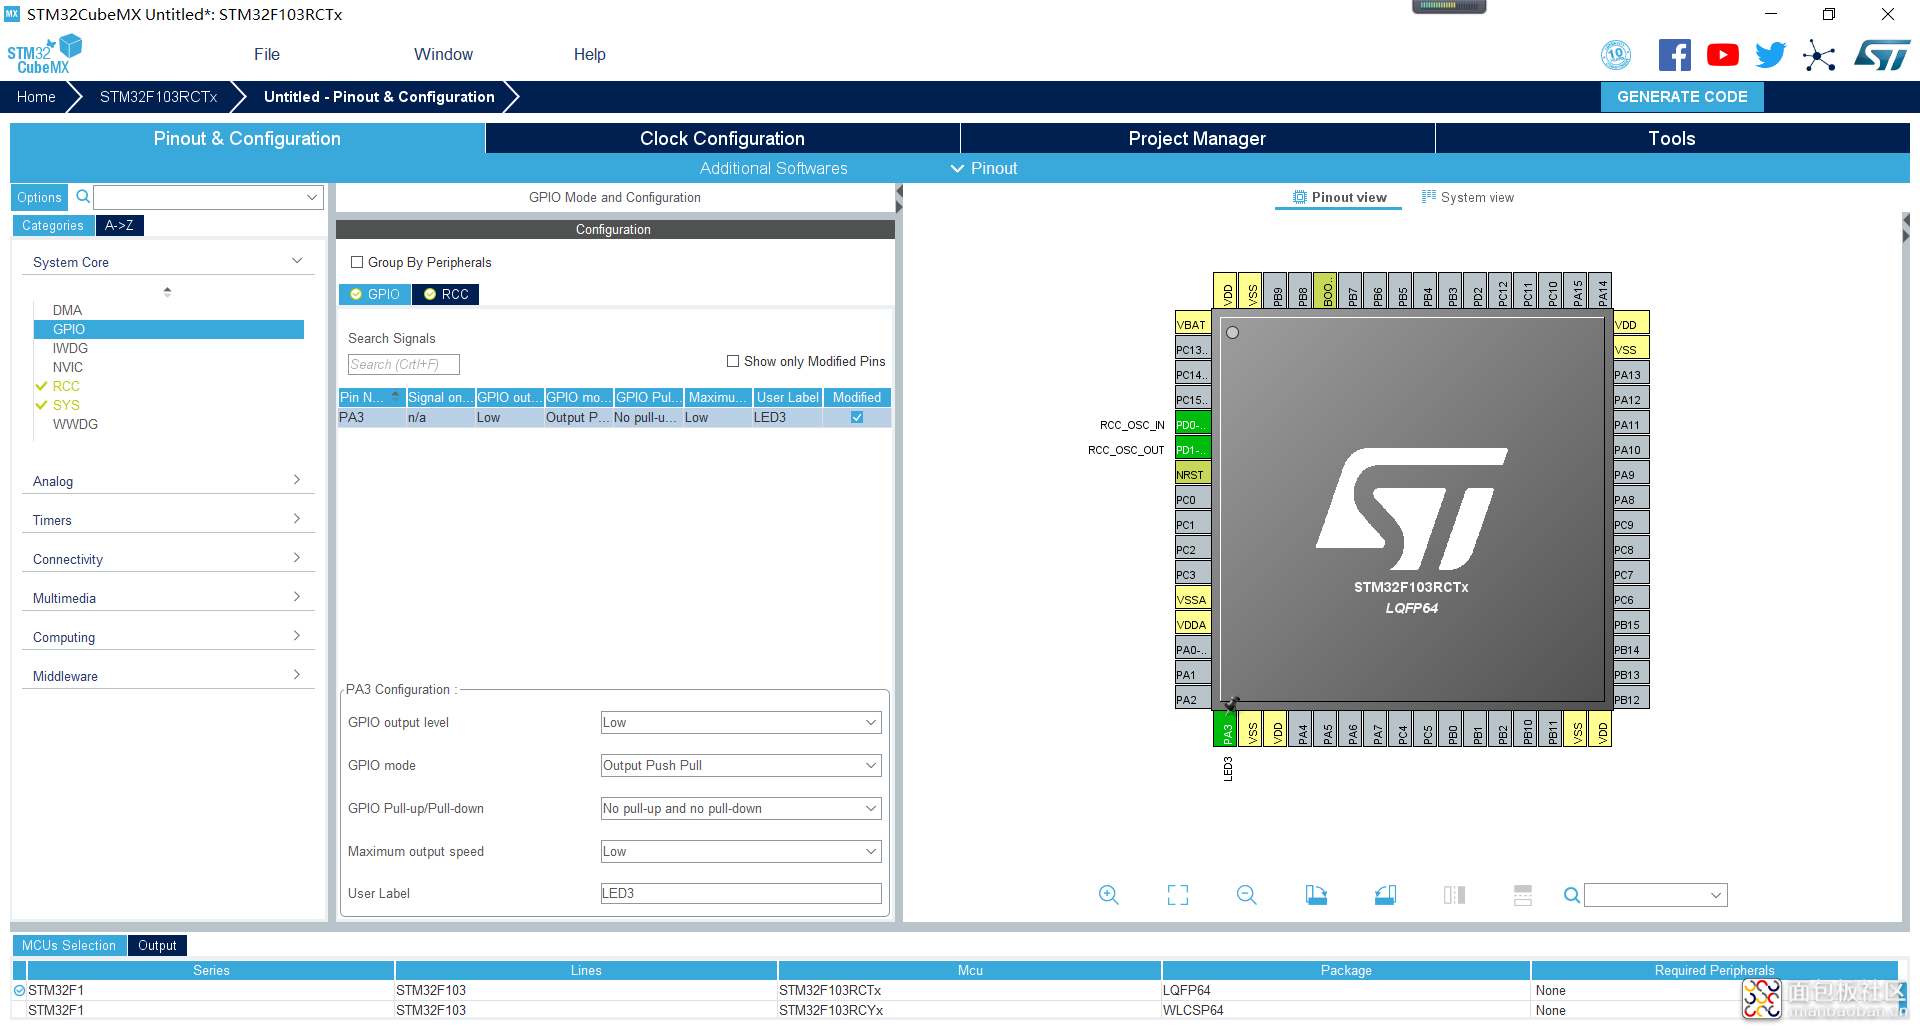Click STM32F103RCTx breadcrumb
1920x1030 pixels.
(158, 97)
